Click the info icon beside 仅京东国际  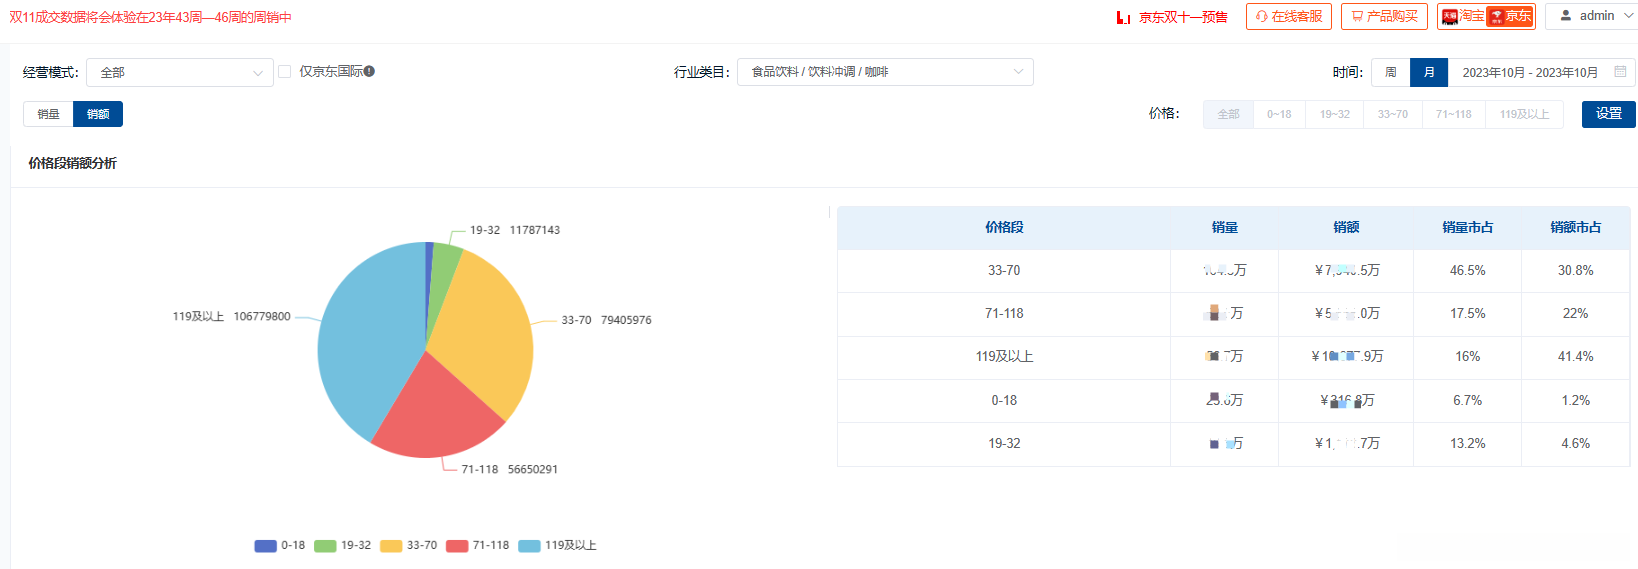point(369,71)
